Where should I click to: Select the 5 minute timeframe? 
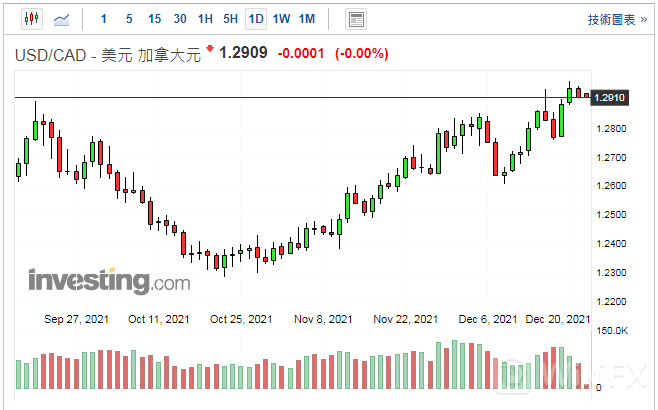pyautogui.click(x=129, y=19)
